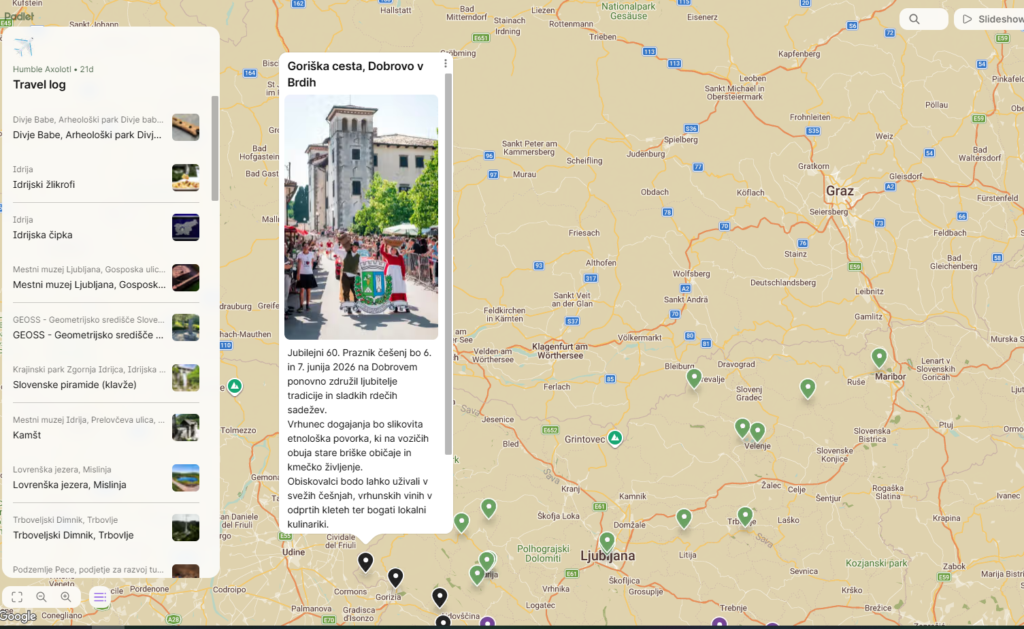Select the green pin on Maribor
This screenshot has width=1024, height=629.
click(879, 357)
